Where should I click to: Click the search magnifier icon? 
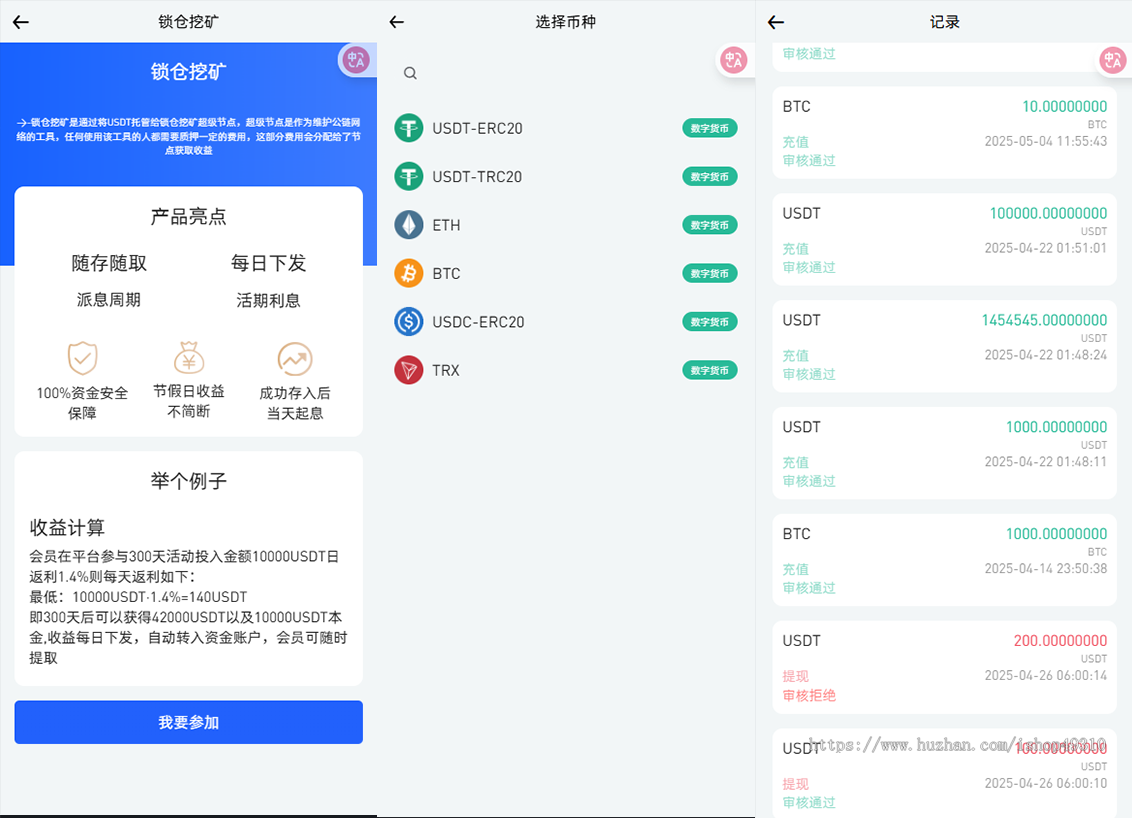point(410,73)
